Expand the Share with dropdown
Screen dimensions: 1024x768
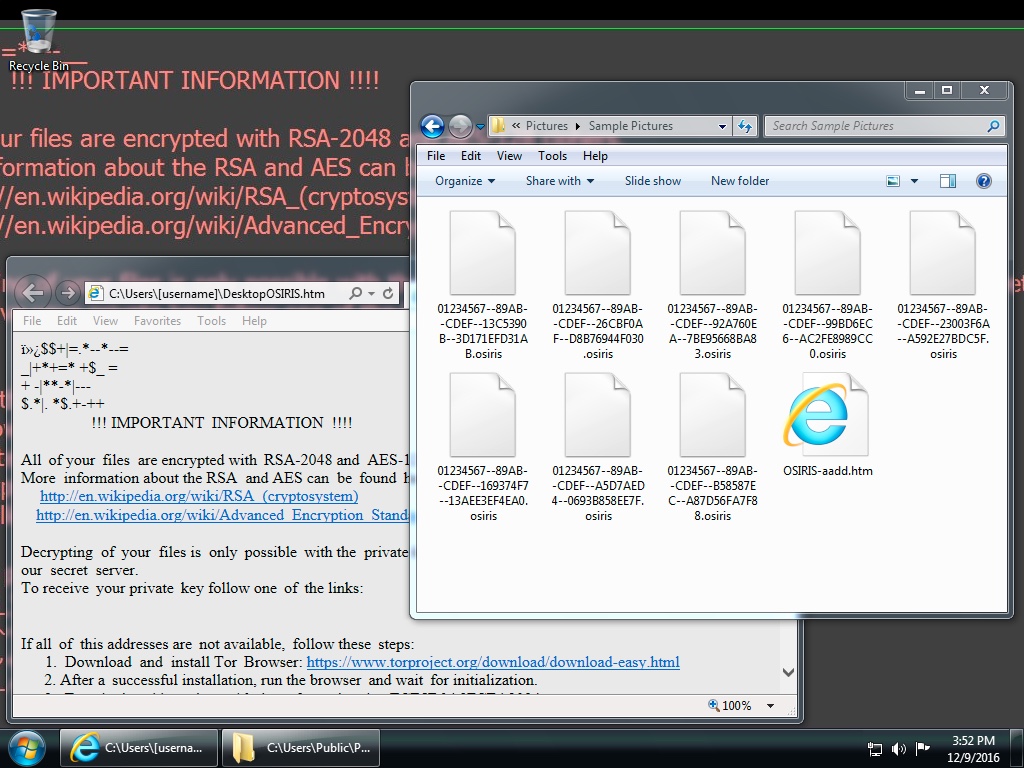559,181
